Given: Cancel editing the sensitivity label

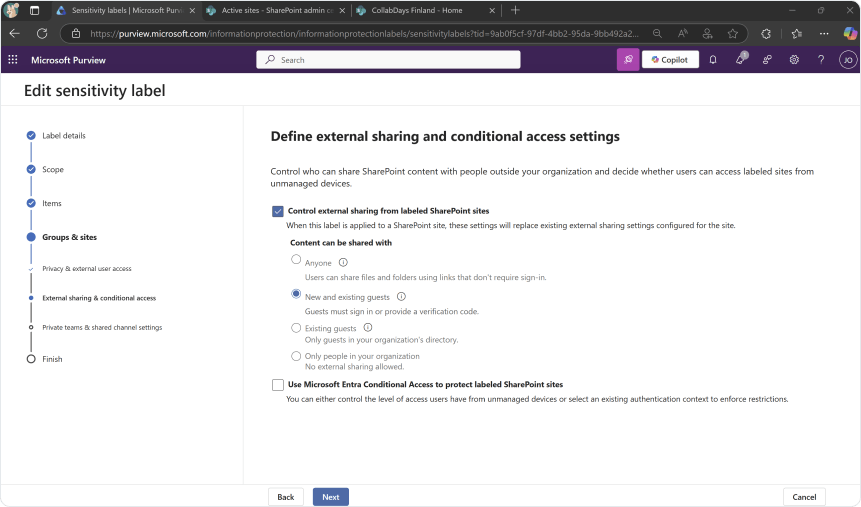Looking at the screenshot, I should pos(804,497).
